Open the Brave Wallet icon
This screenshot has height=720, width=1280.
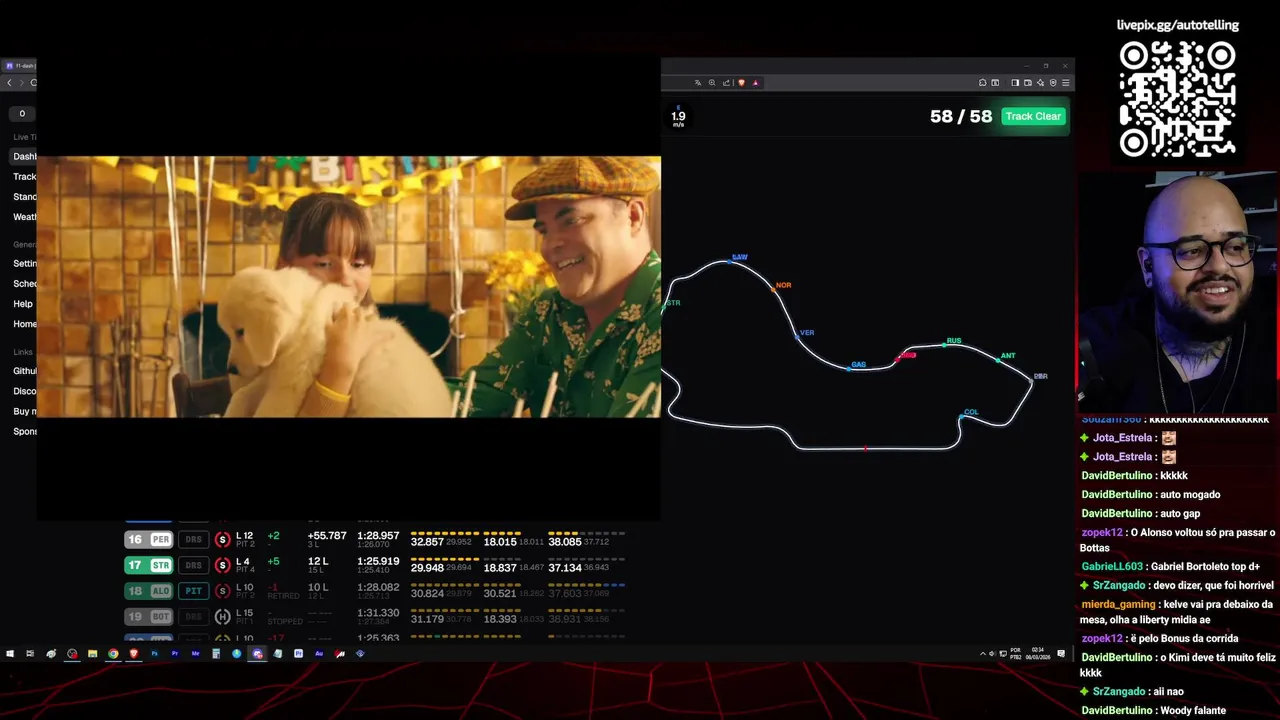1028,83
